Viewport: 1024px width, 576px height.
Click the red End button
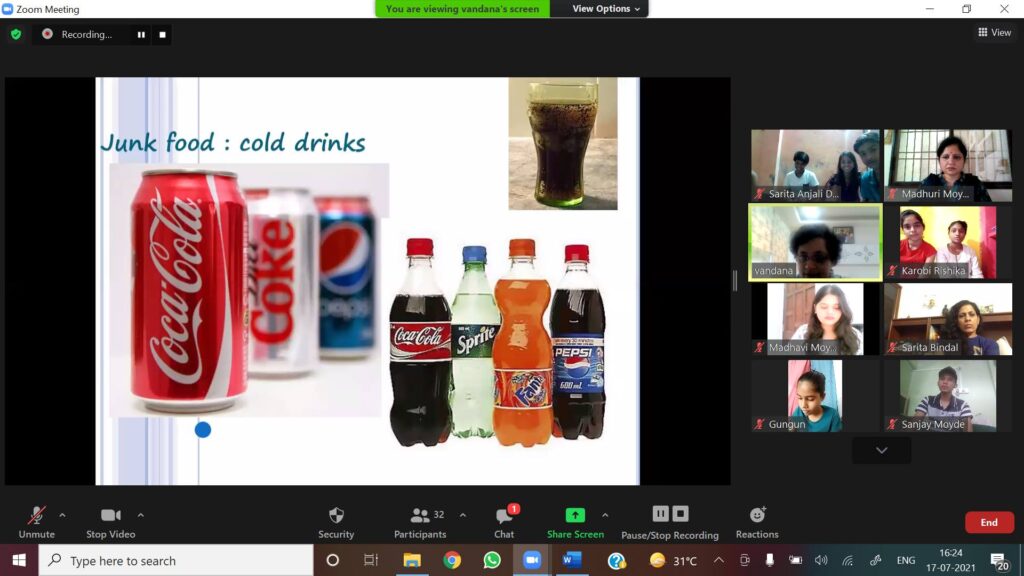coord(989,522)
